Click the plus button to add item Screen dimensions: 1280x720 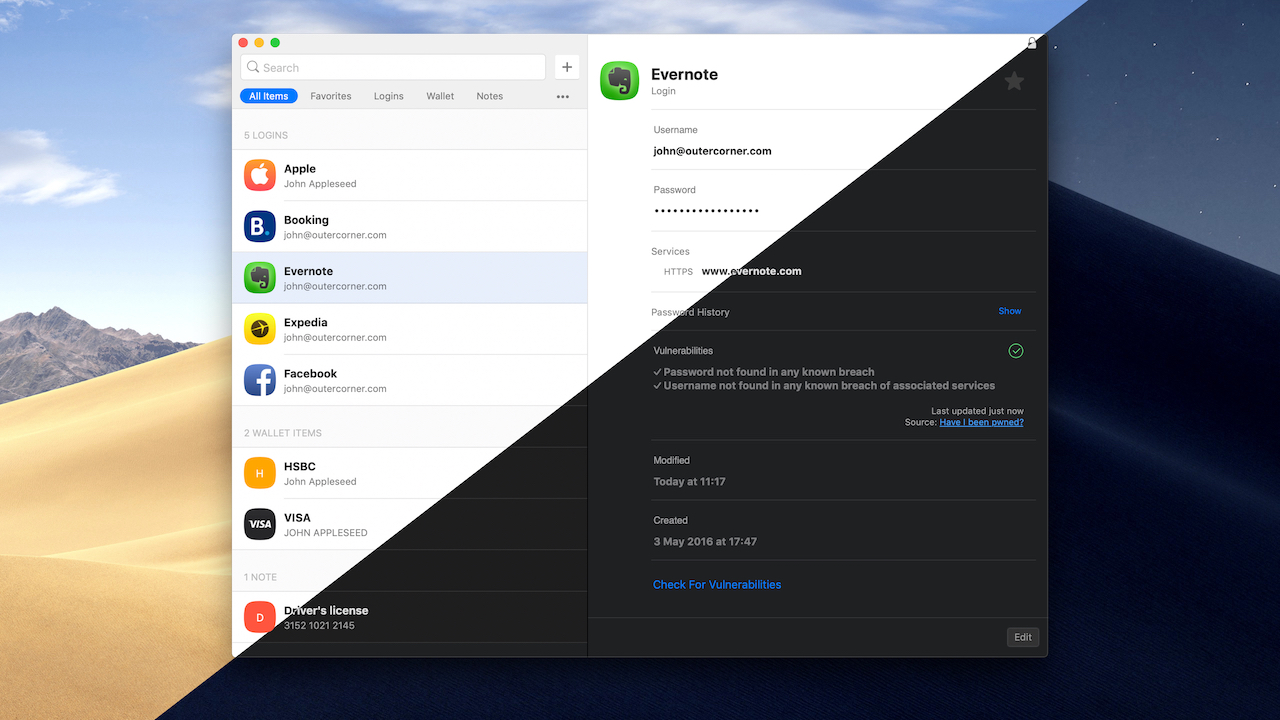[567, 67]
